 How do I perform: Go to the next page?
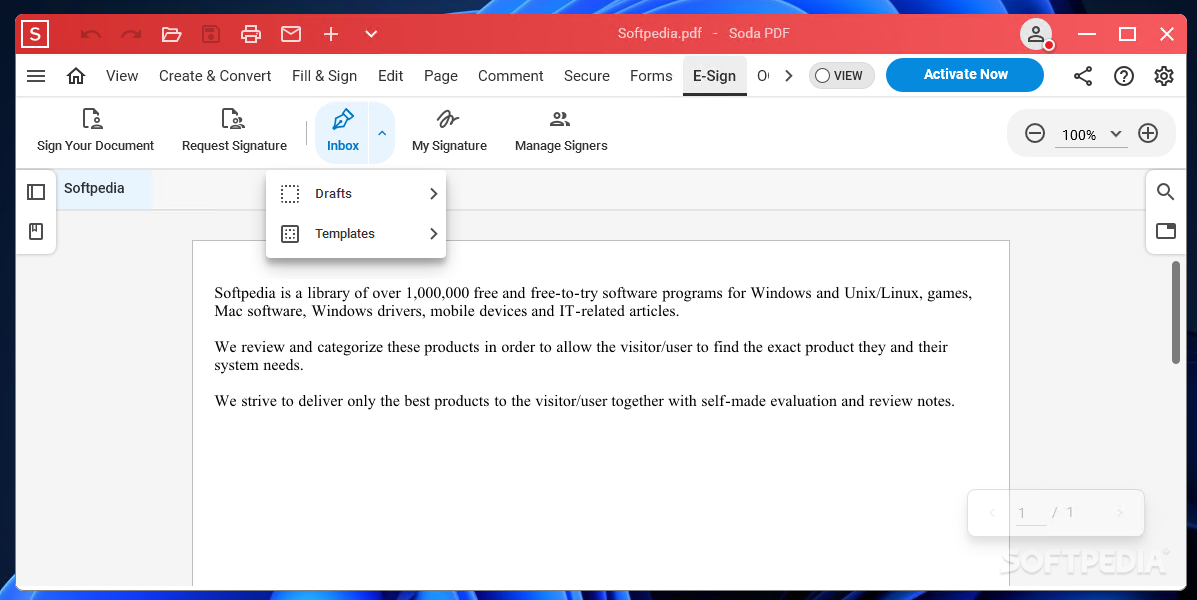(x=1120, y=513)
